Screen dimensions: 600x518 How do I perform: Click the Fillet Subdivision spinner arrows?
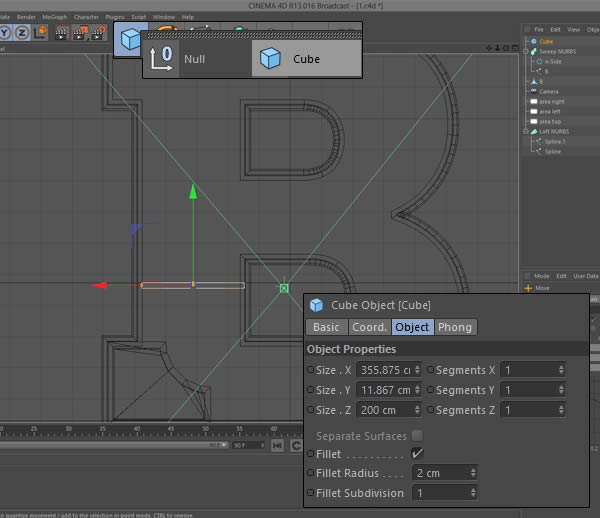pyautogui.click(x=473, y=493)
